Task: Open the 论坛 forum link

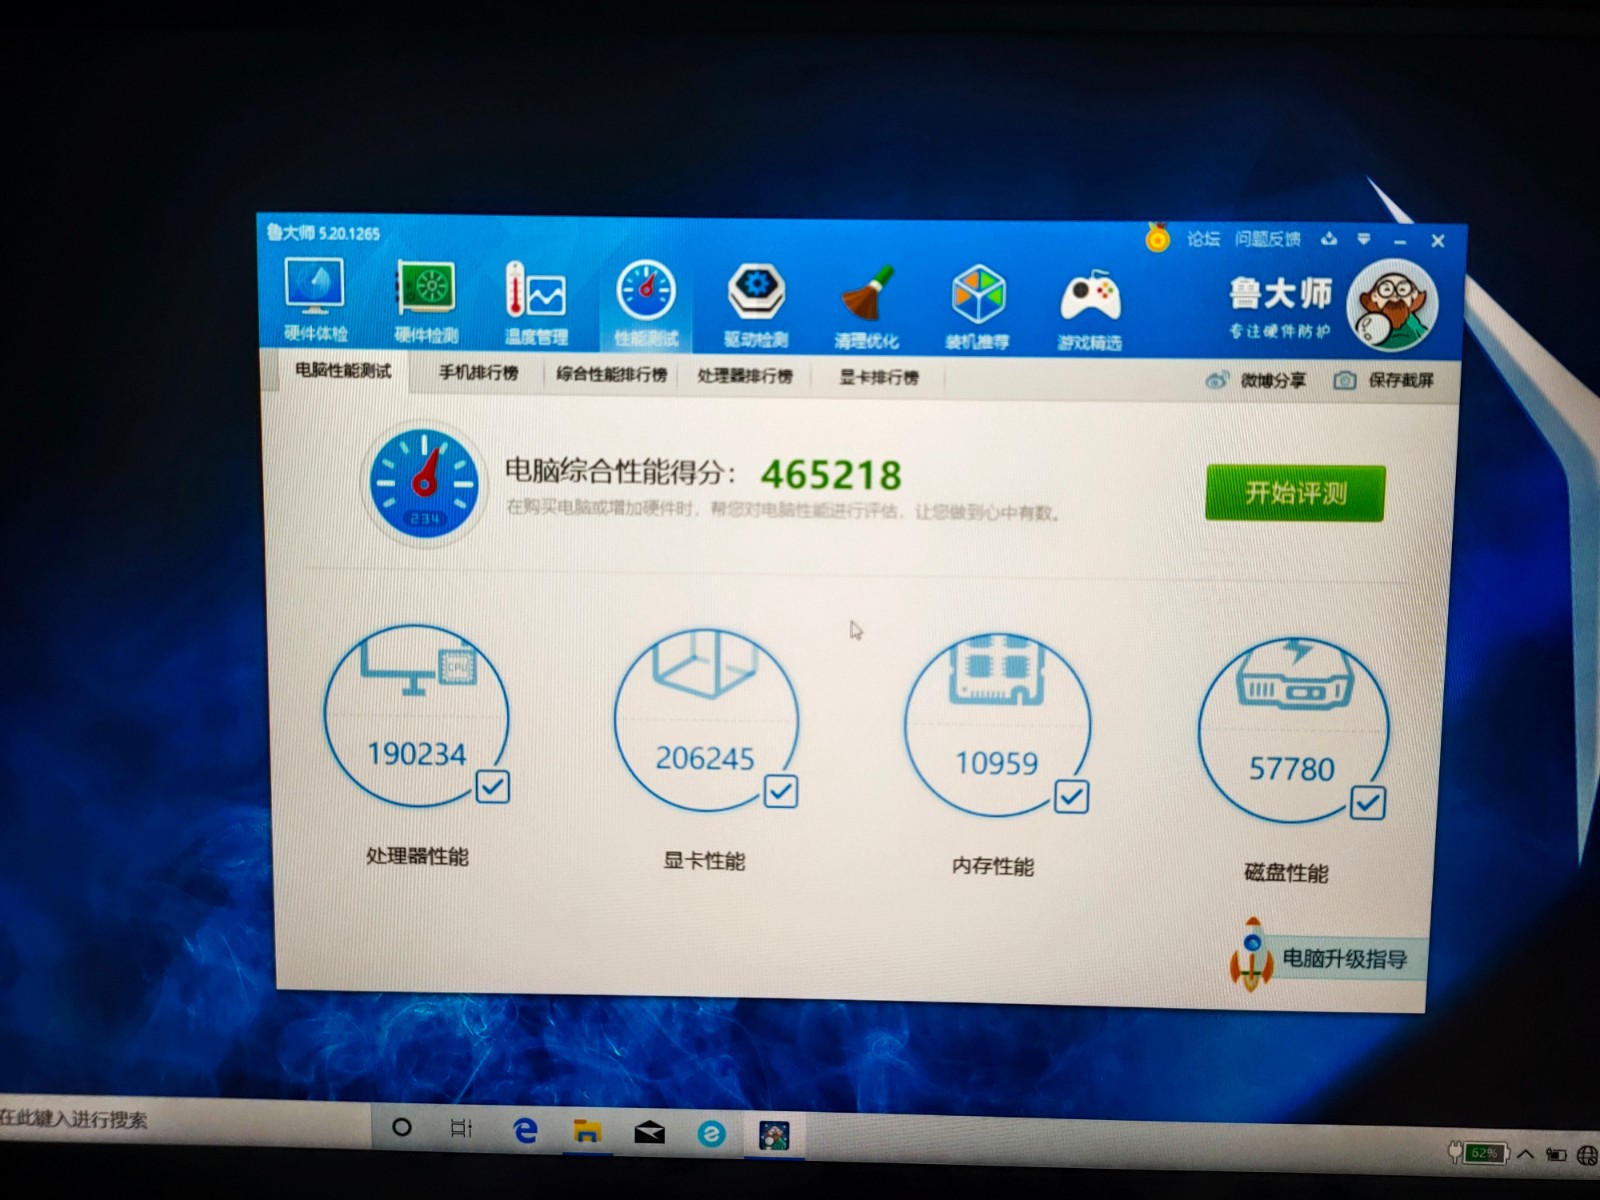Action: coord(1204,239)
